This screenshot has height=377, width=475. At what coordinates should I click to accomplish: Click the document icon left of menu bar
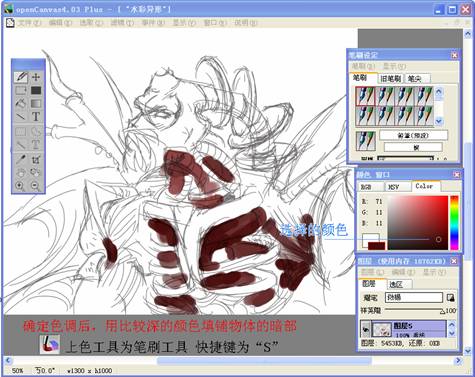click(10, 23)
